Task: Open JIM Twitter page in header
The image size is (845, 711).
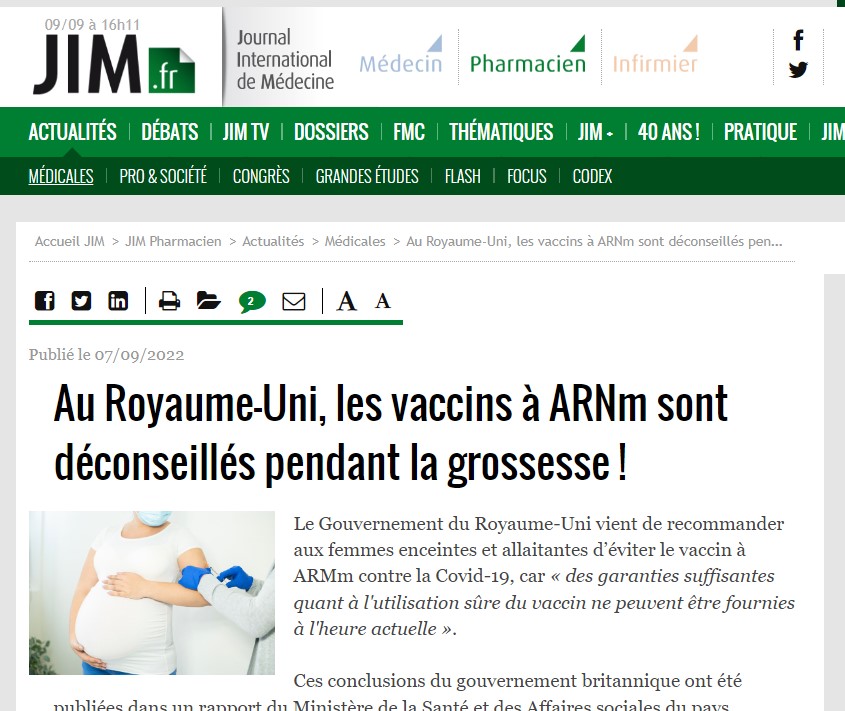Action: (798, 70)
